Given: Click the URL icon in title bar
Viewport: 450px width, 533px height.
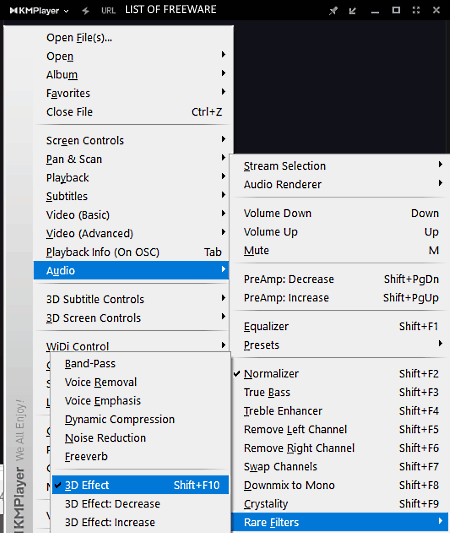Looking at the screenshot, I should coord(108,11).
